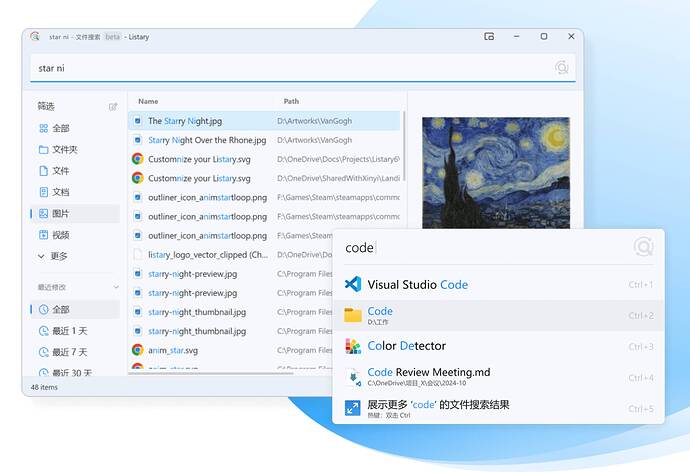Image resolution: width=690 pixels, height=472 pixels.
Task: Click the Ctrl+3 shortcut beside Color Detector
Action: (x=640, y=347)
